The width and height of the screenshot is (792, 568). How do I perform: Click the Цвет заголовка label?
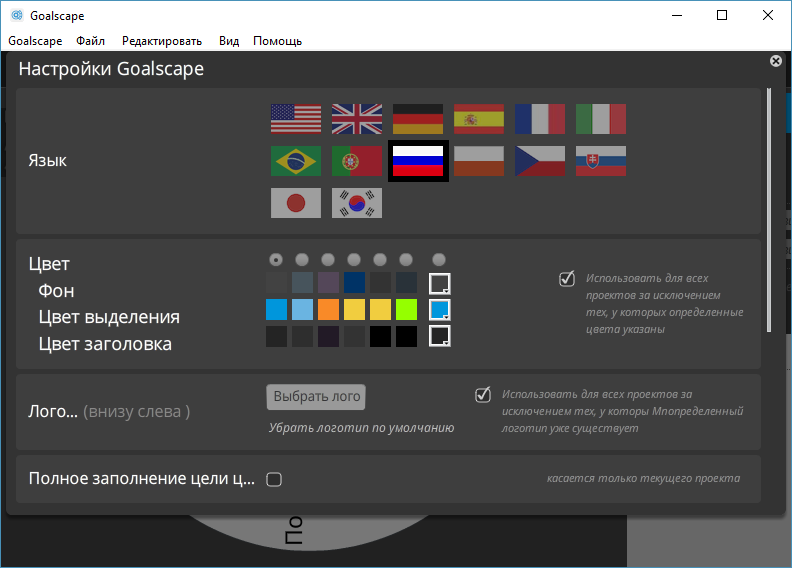click(105, 344)
